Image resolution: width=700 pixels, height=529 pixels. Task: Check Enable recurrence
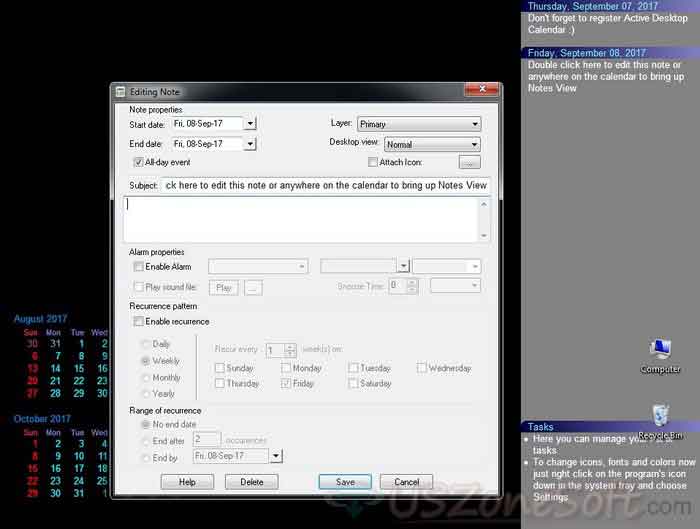138,321
